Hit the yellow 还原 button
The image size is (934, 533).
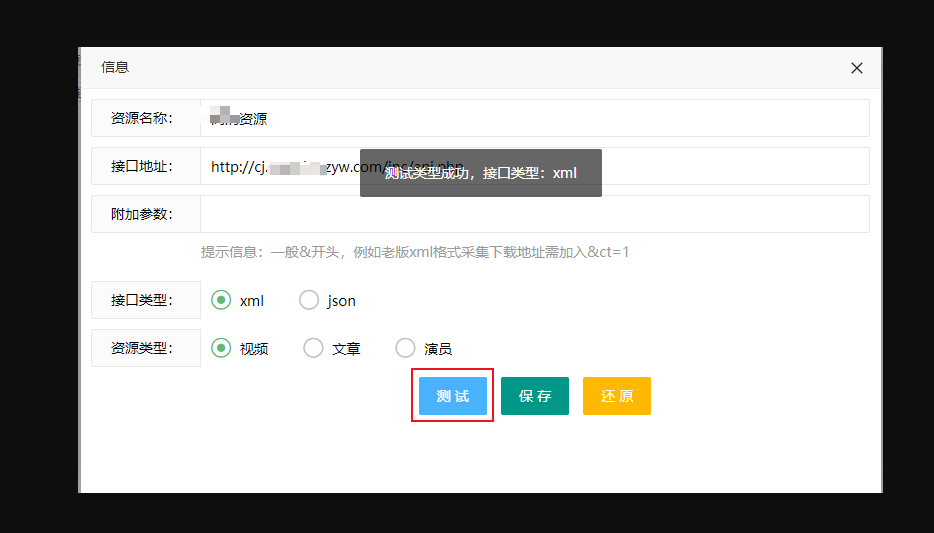point(617,396)
